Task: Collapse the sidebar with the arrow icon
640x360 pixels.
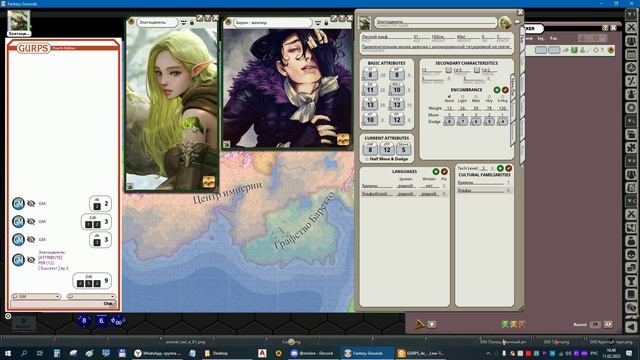Action: pos(631,327)
